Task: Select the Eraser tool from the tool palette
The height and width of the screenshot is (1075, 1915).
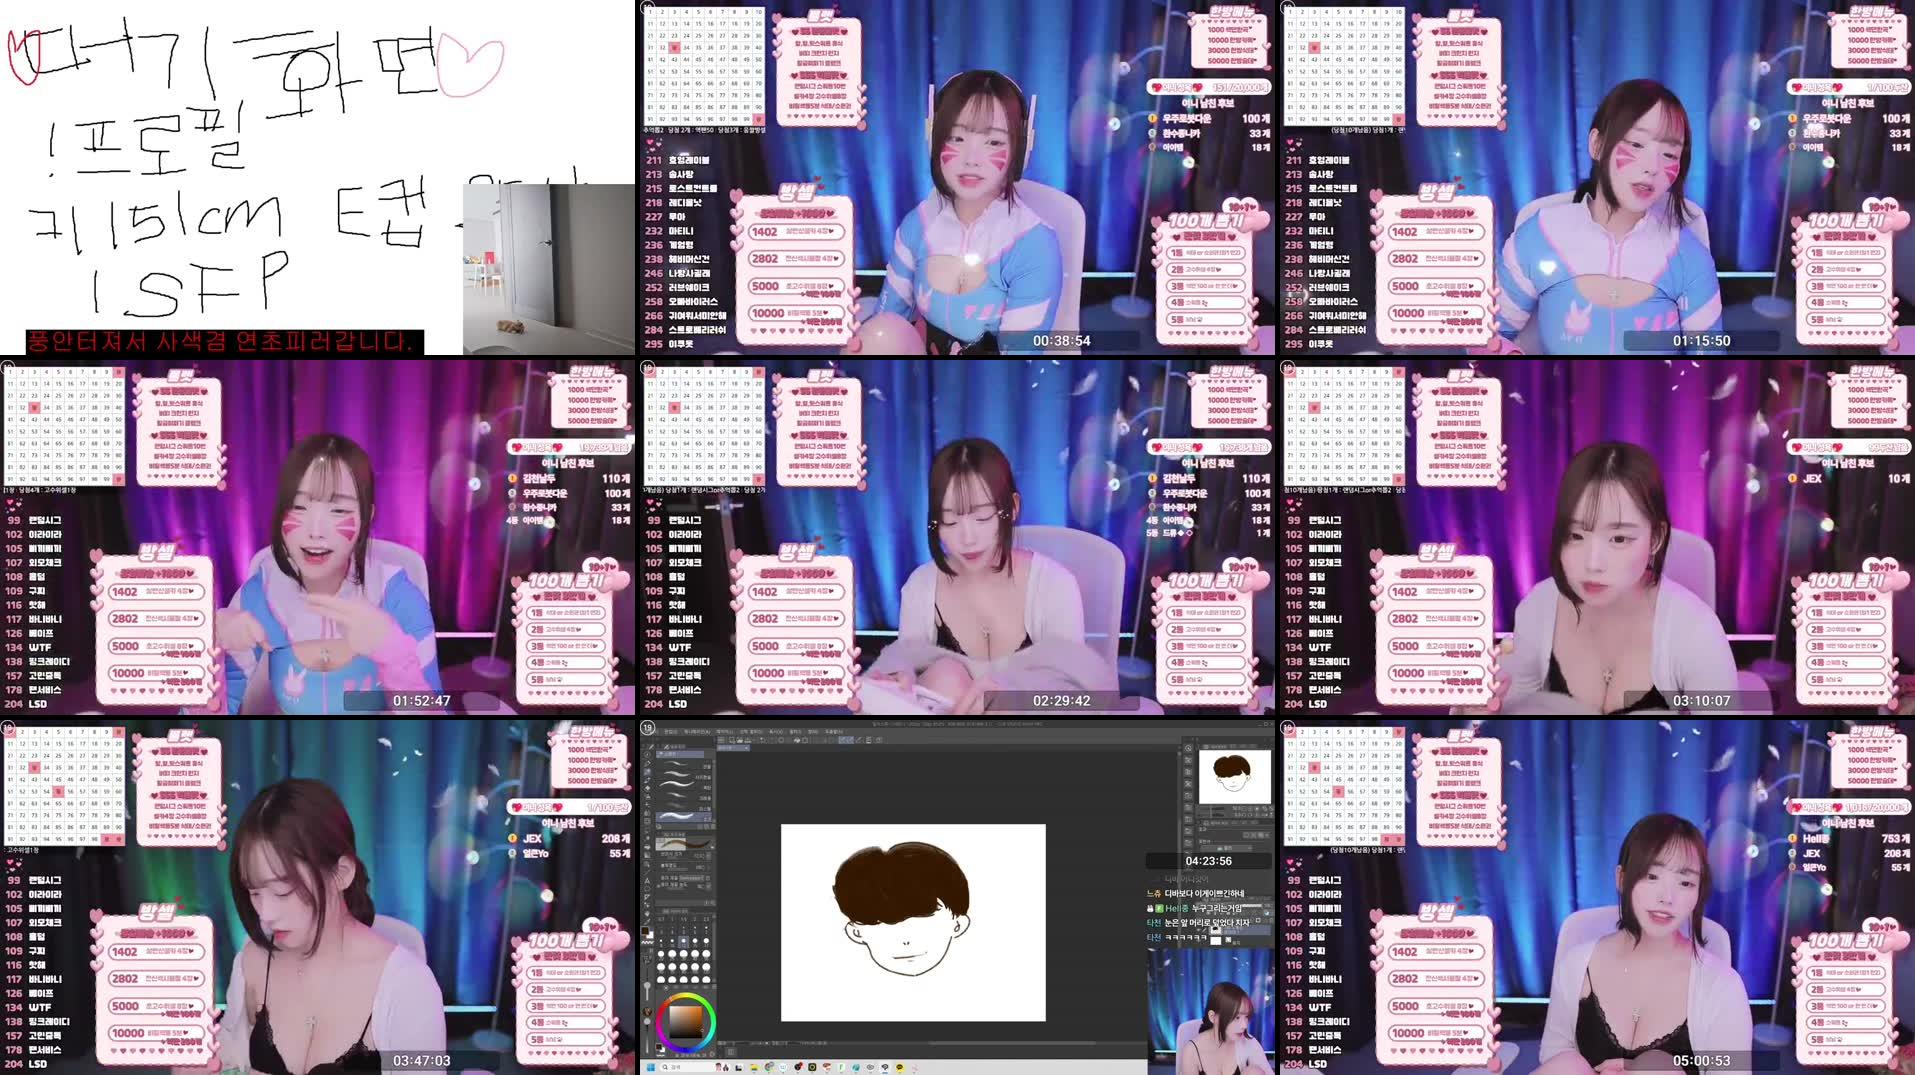Action: tap(647, 824)
